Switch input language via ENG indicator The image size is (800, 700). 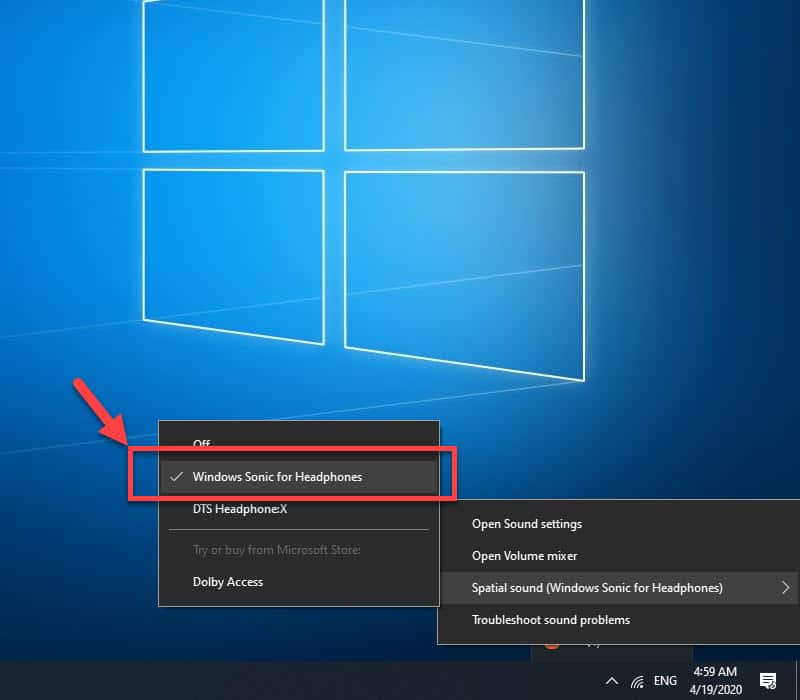coord(665,681)
